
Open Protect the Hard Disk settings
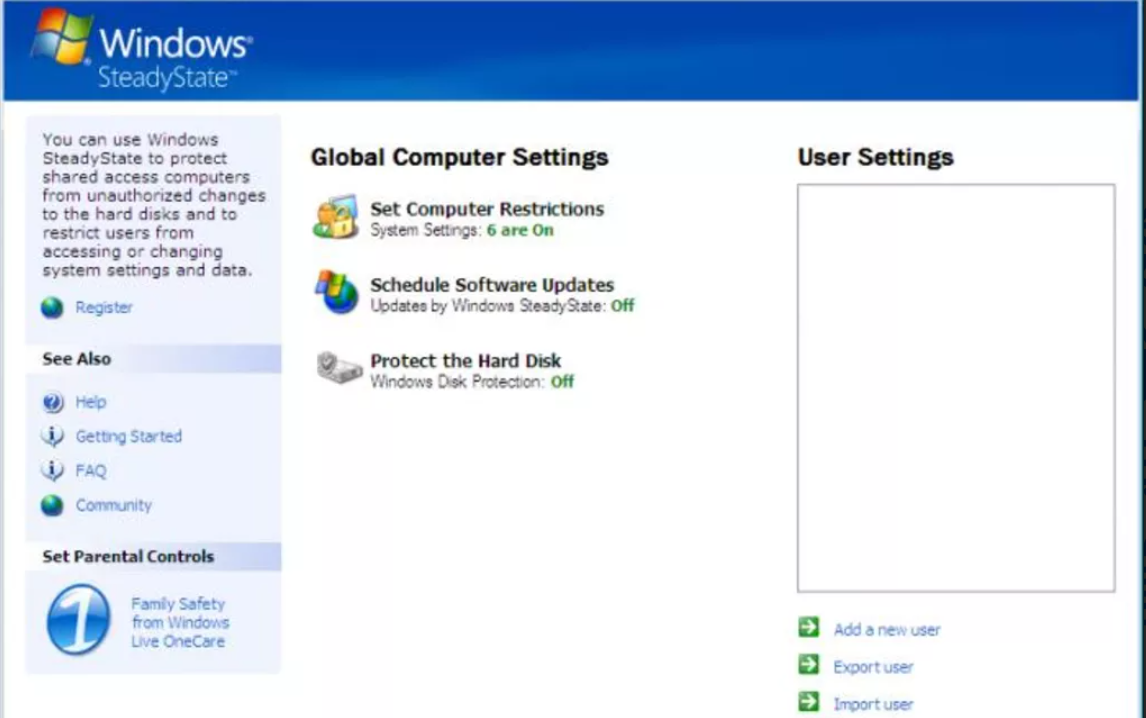(465, 361)
